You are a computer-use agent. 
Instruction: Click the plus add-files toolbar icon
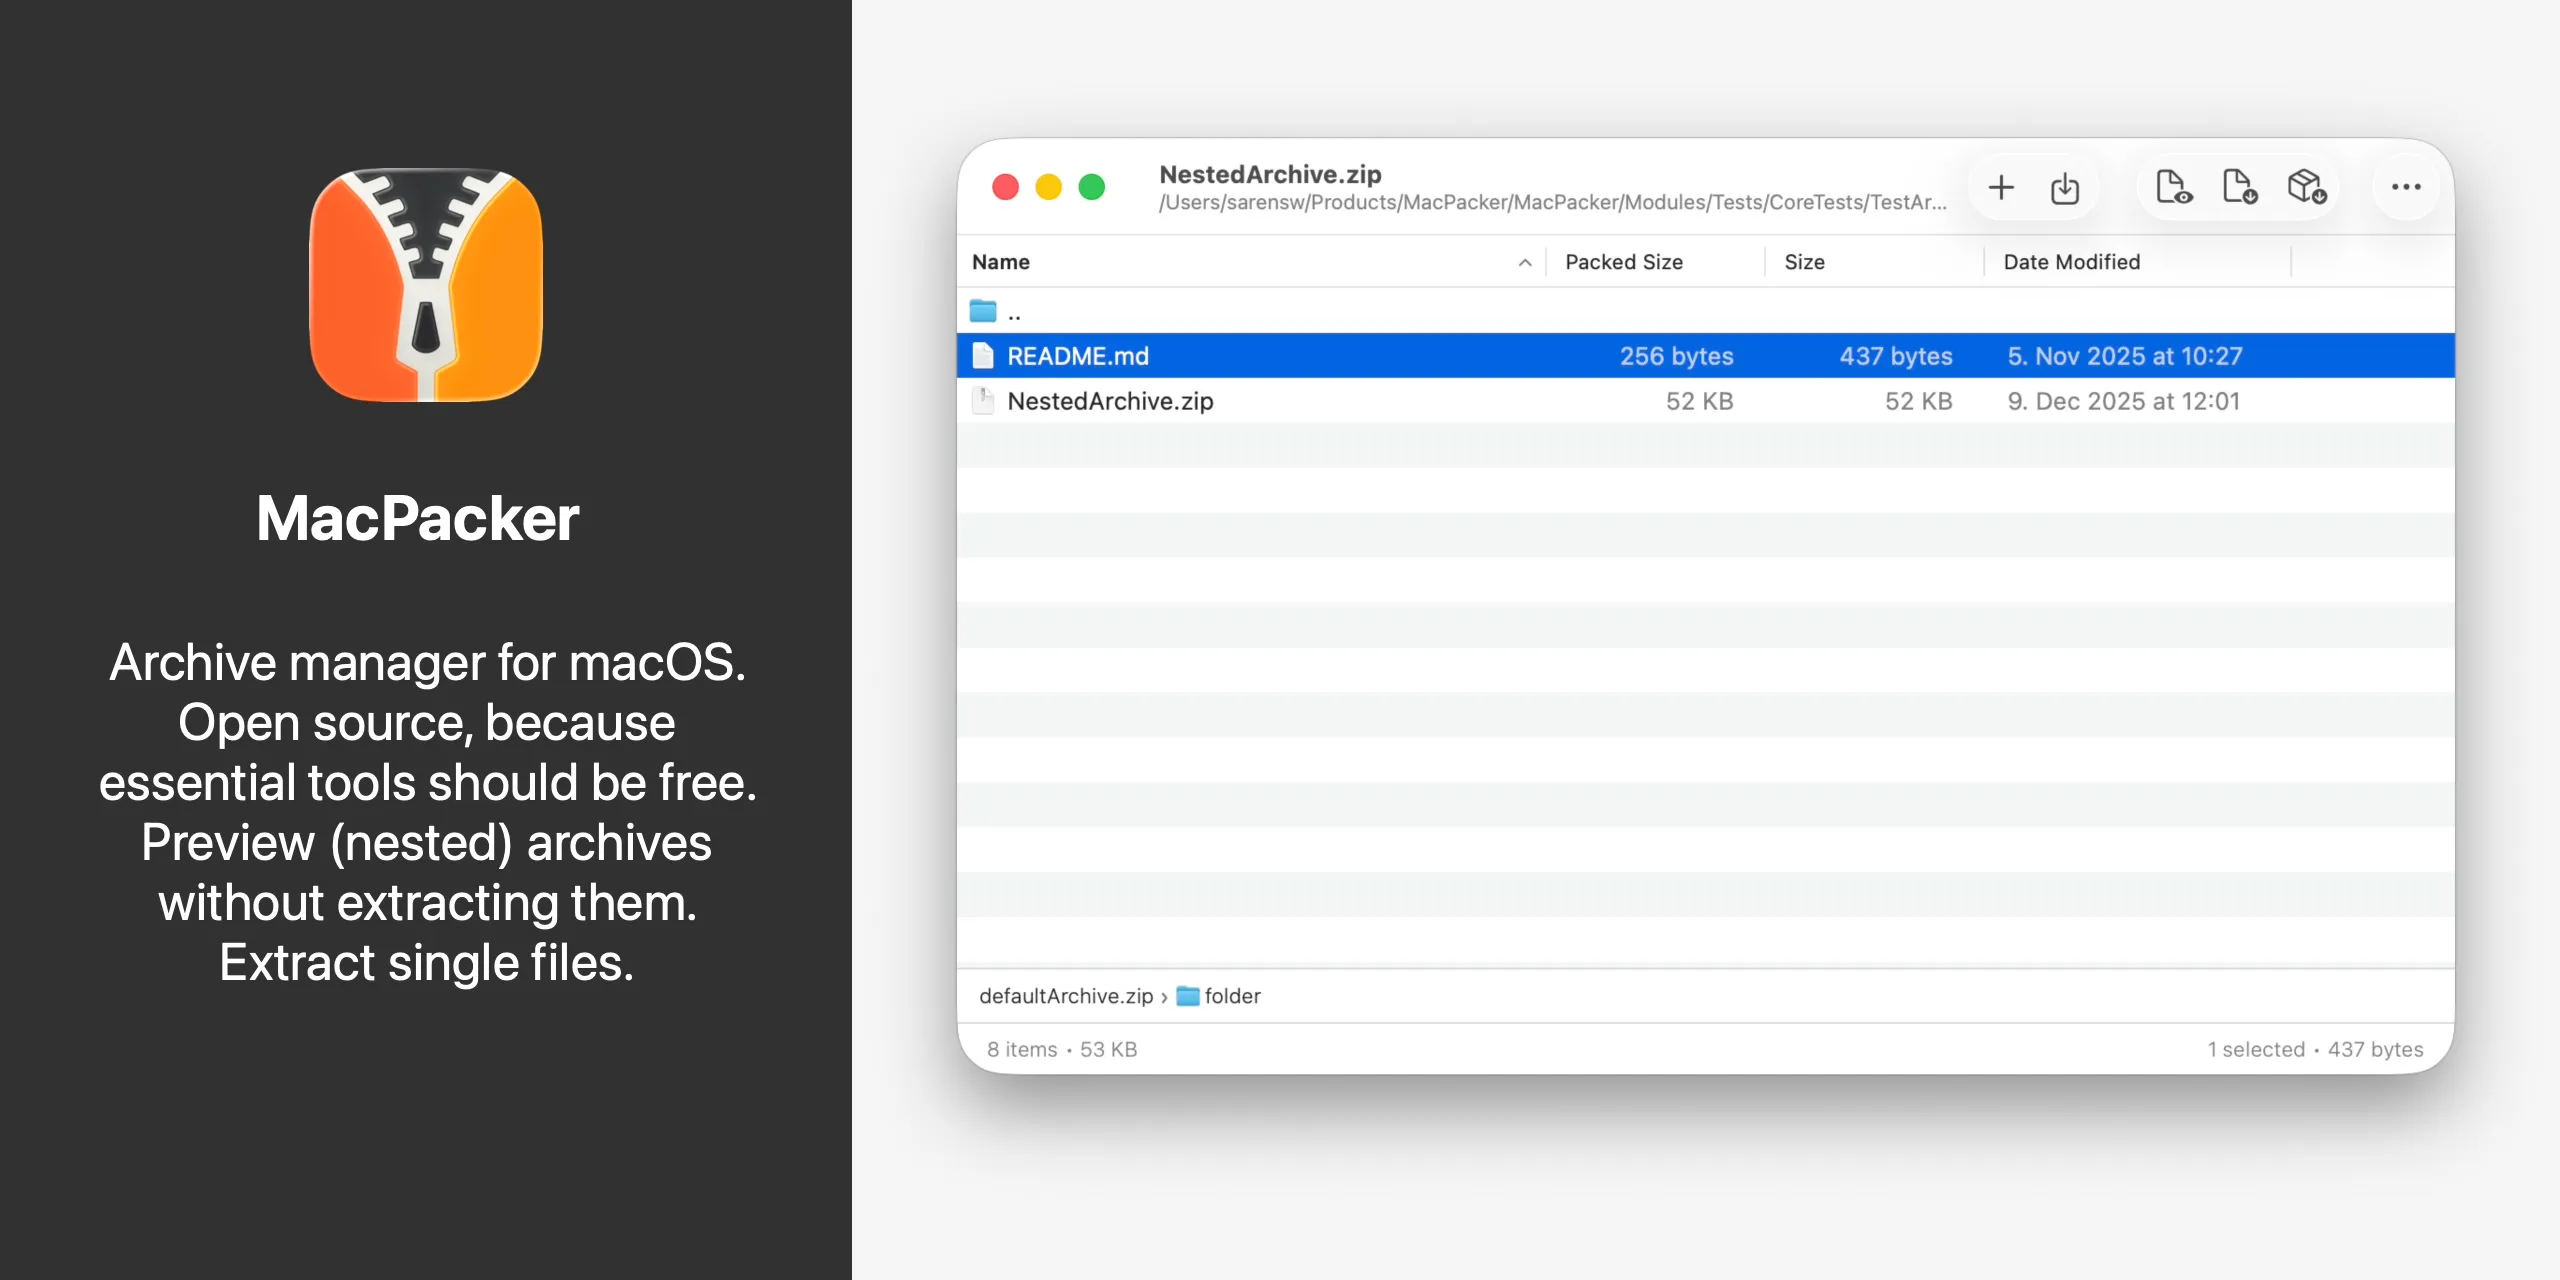(2001, 187)
